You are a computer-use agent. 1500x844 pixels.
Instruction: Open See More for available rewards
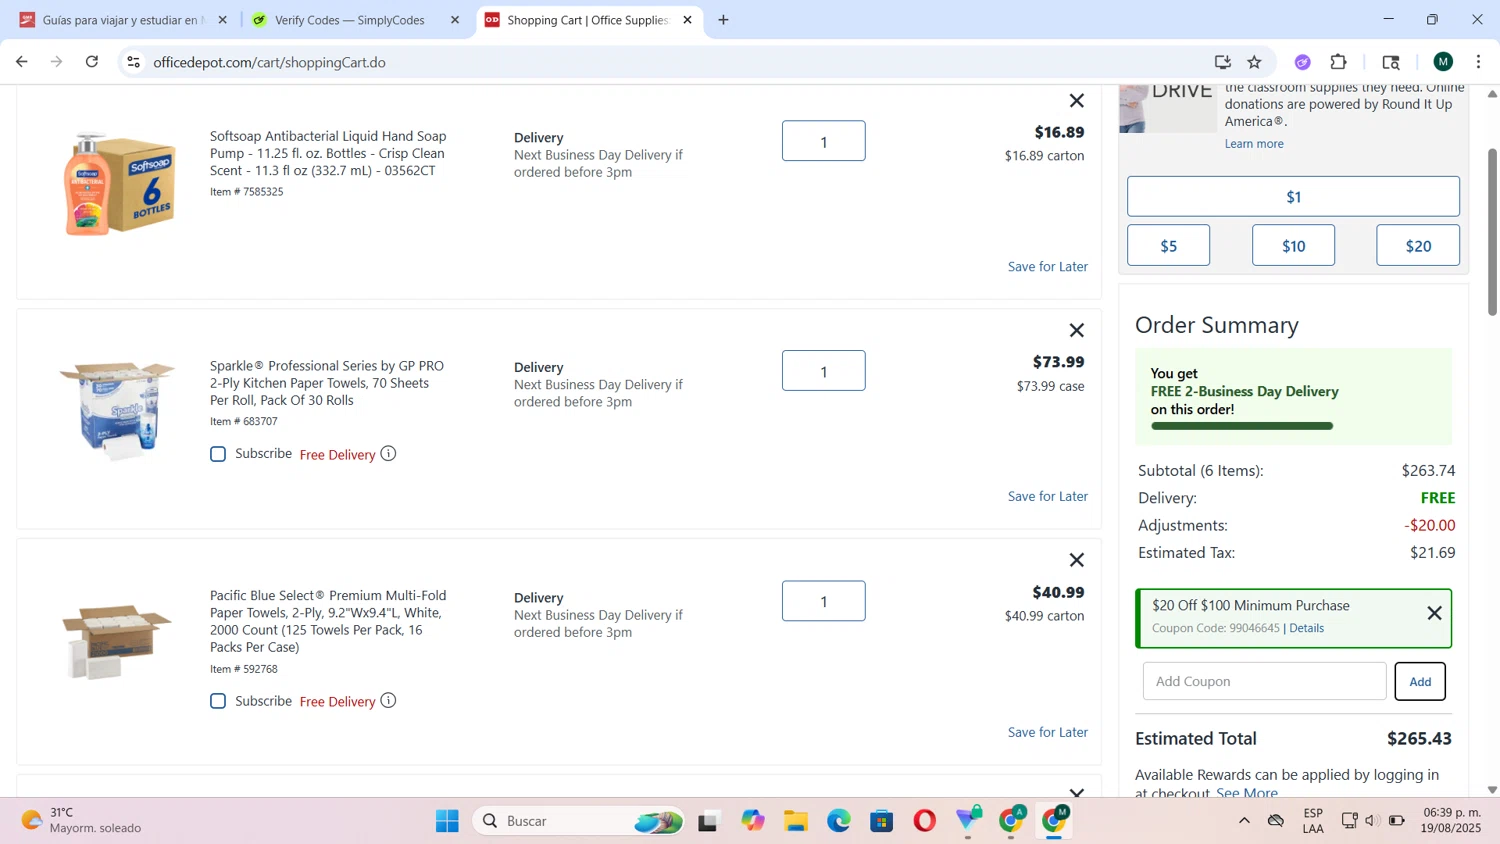click(x=1246, y=792)
